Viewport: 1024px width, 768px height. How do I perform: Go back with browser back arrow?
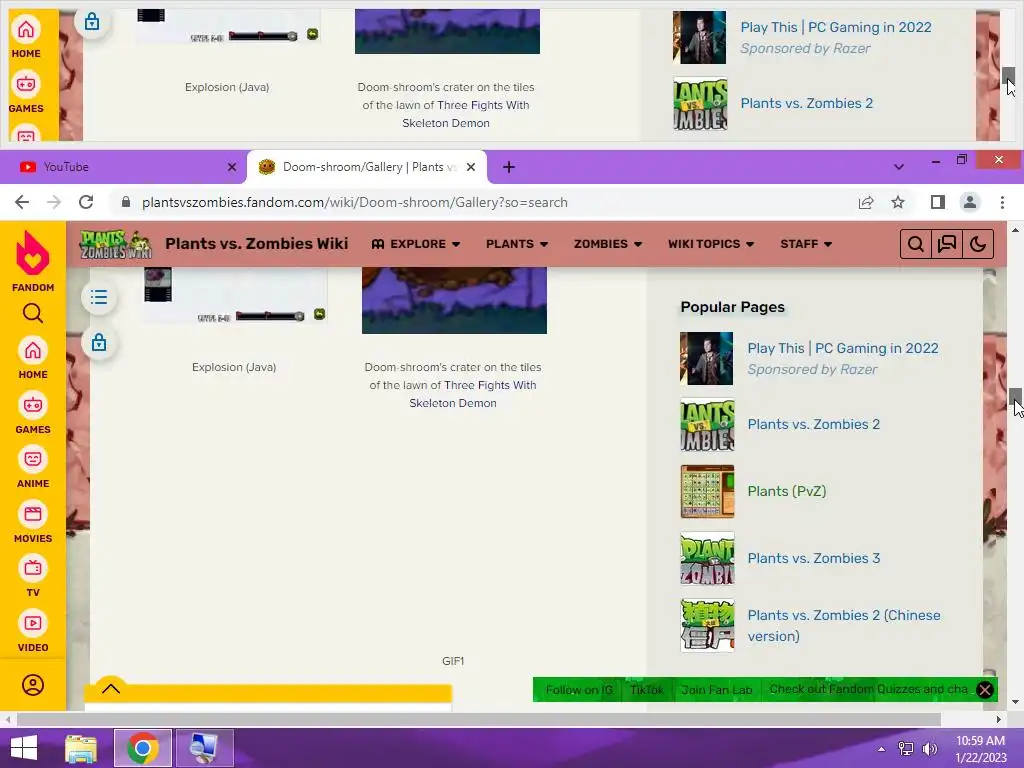22,202
